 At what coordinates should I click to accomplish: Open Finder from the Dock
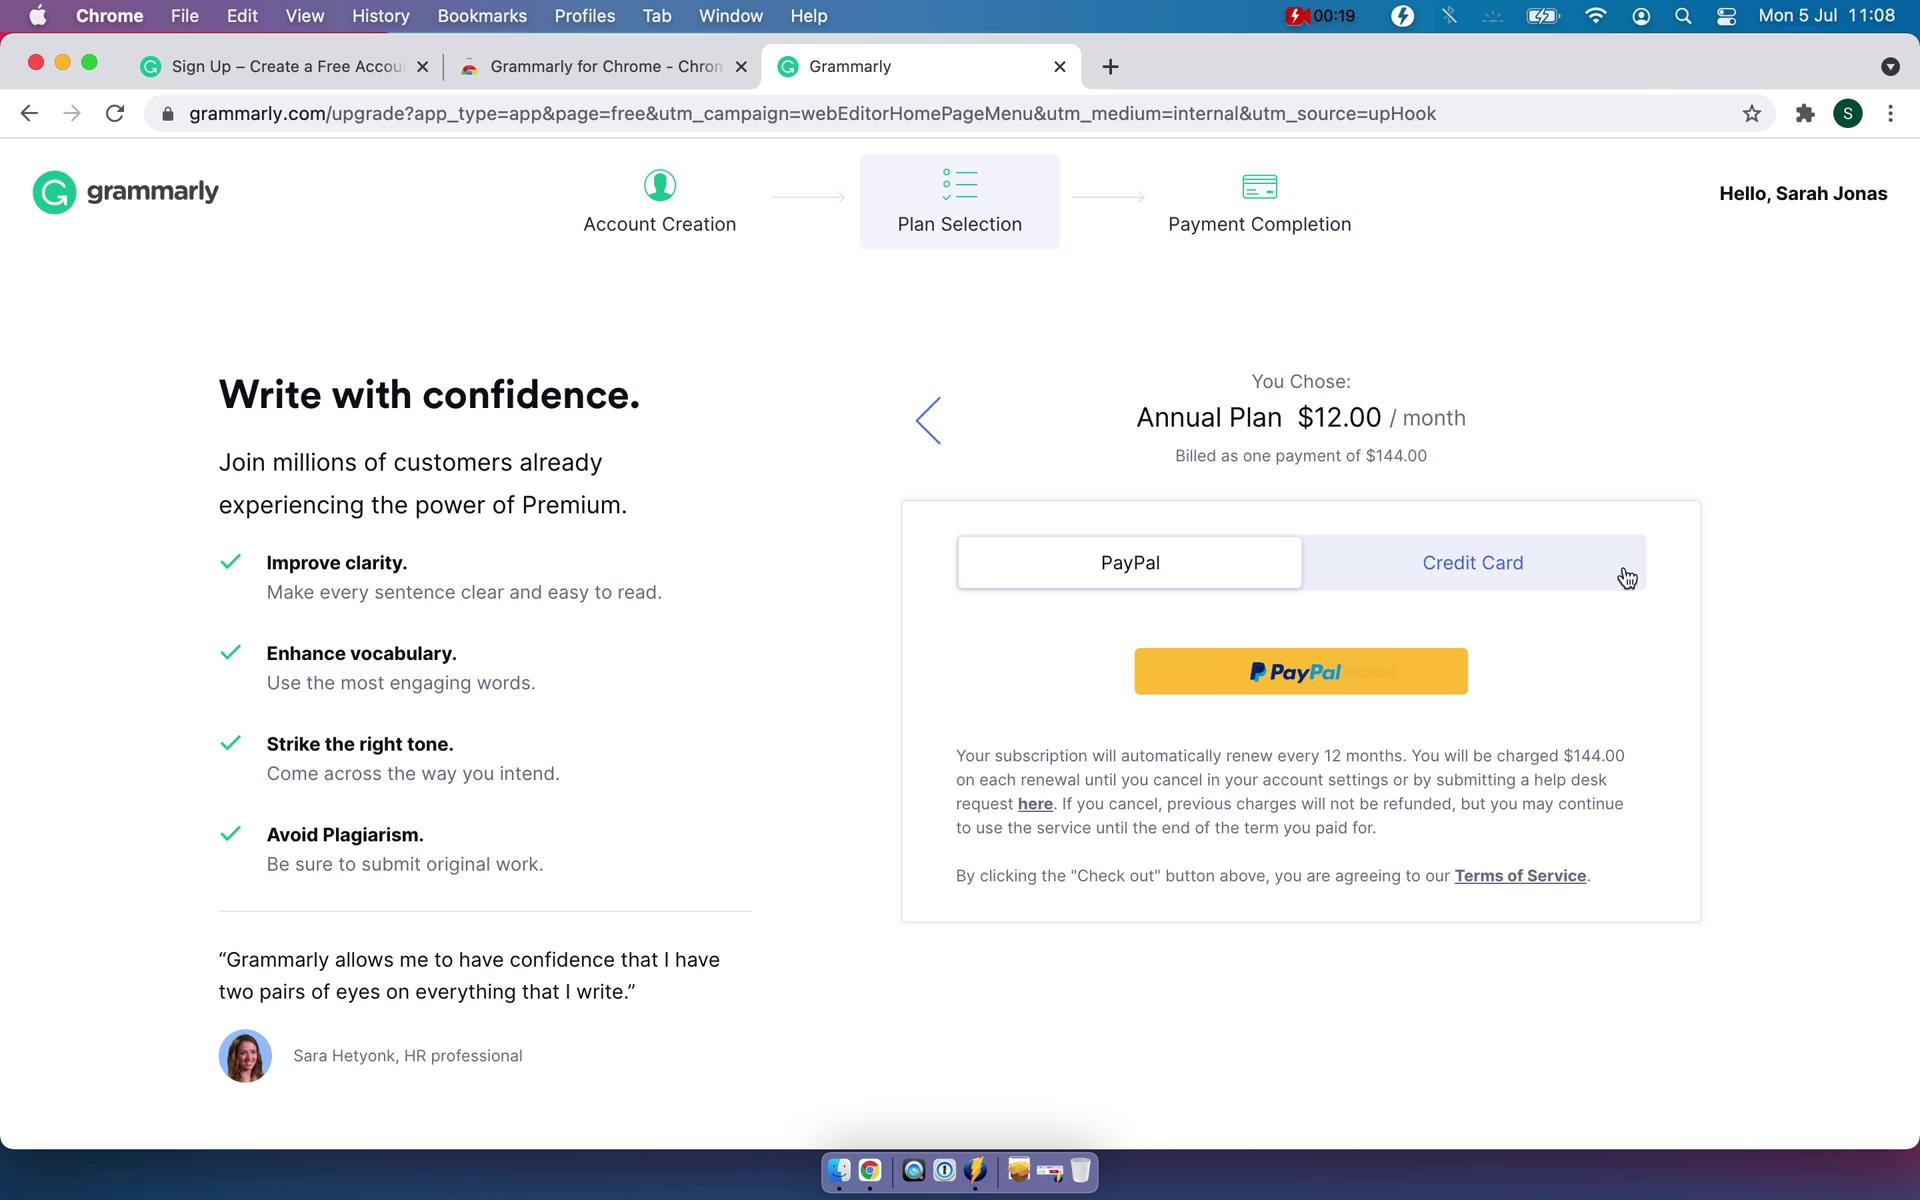click(839, 1170)
